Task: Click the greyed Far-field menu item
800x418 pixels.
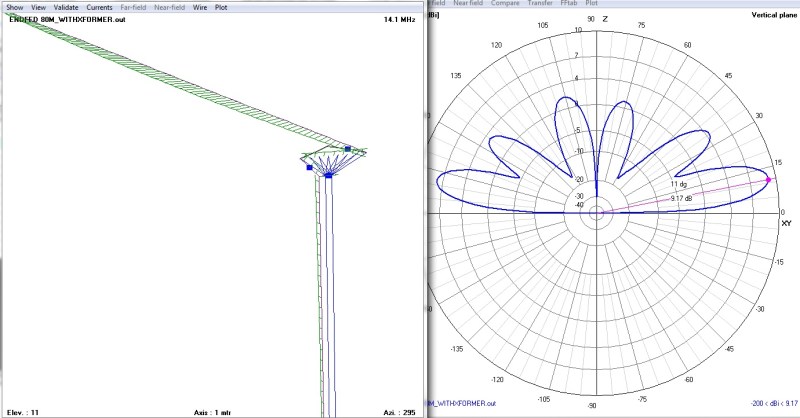Action: click(x=133, y=7)
